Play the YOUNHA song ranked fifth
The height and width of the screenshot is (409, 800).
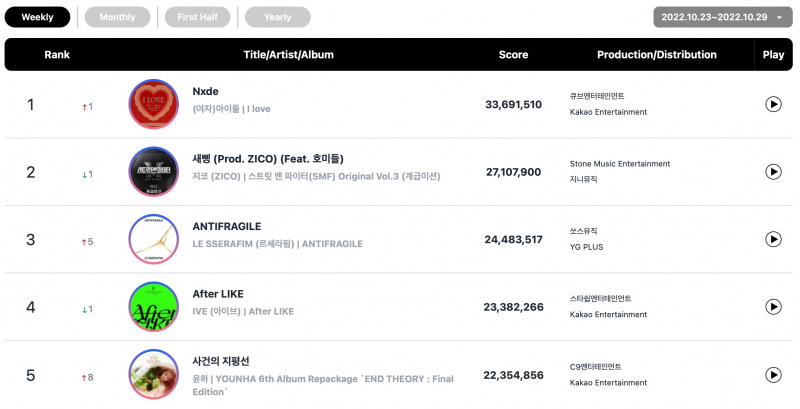[773, 375]
